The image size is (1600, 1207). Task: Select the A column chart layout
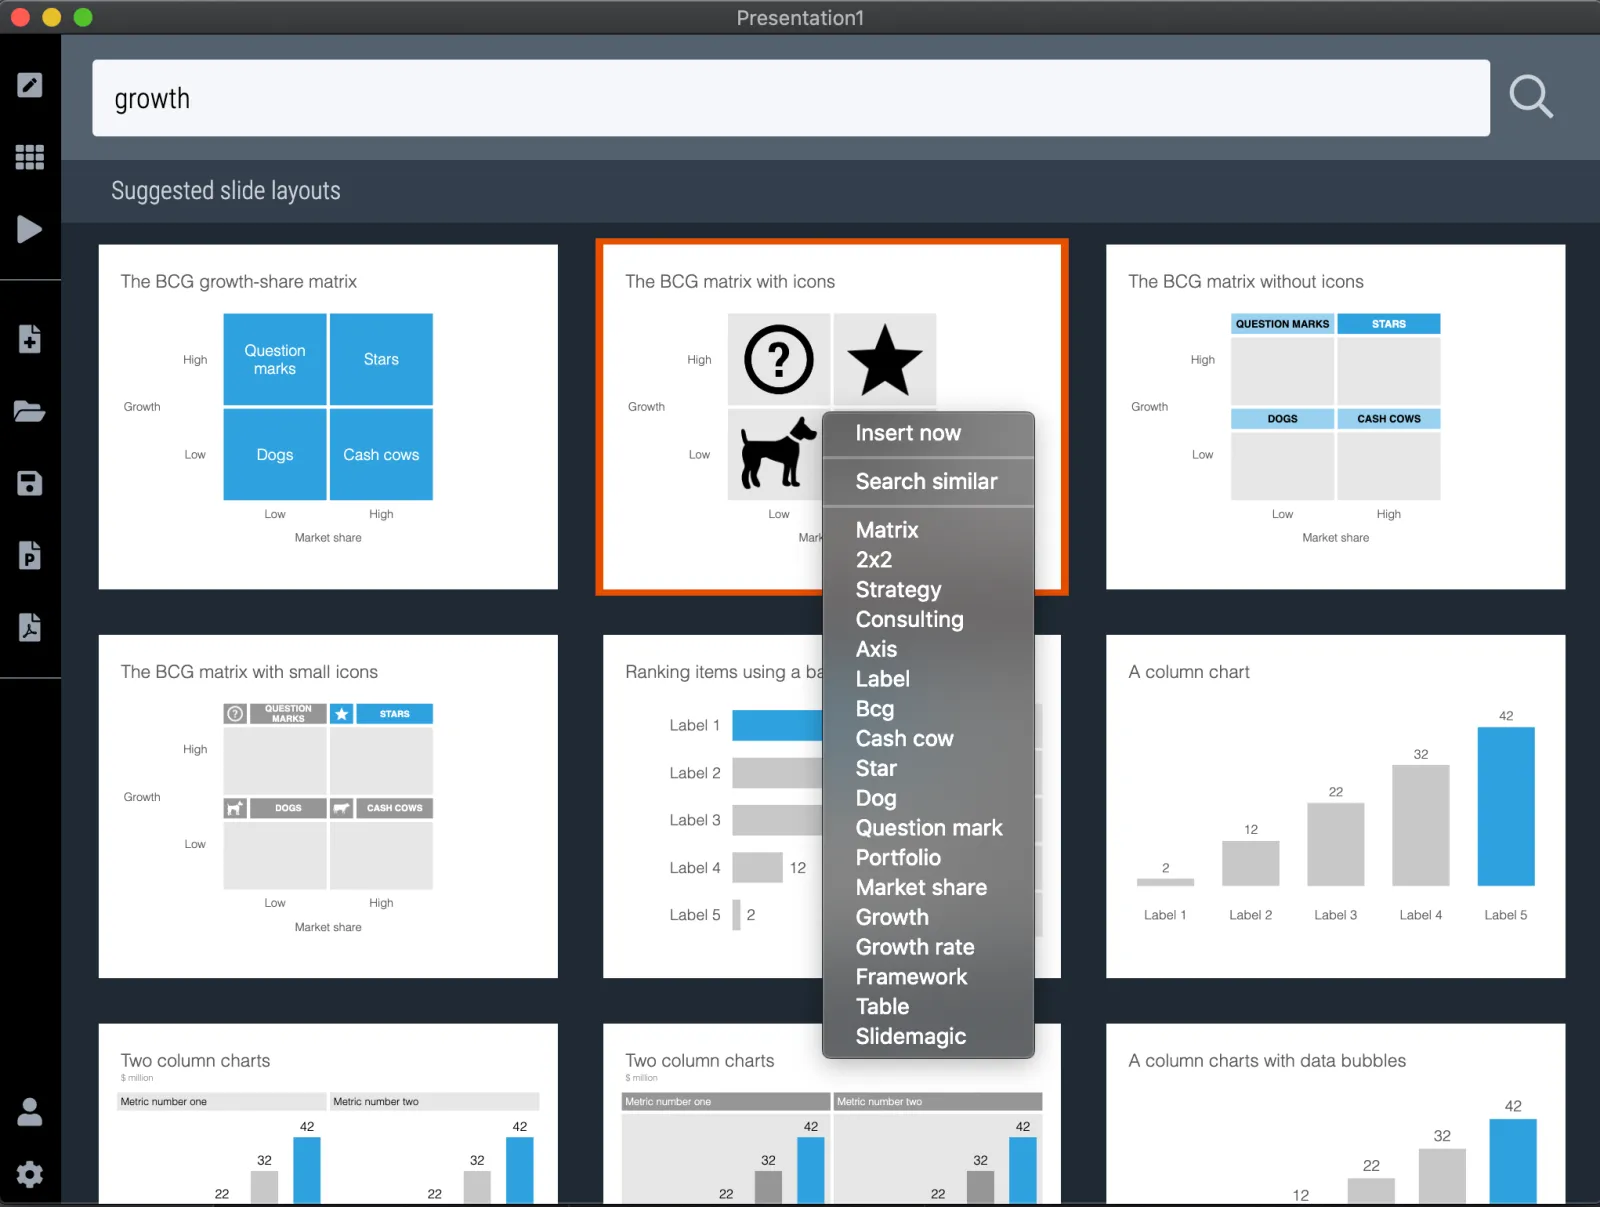(x=1335, y=806)
